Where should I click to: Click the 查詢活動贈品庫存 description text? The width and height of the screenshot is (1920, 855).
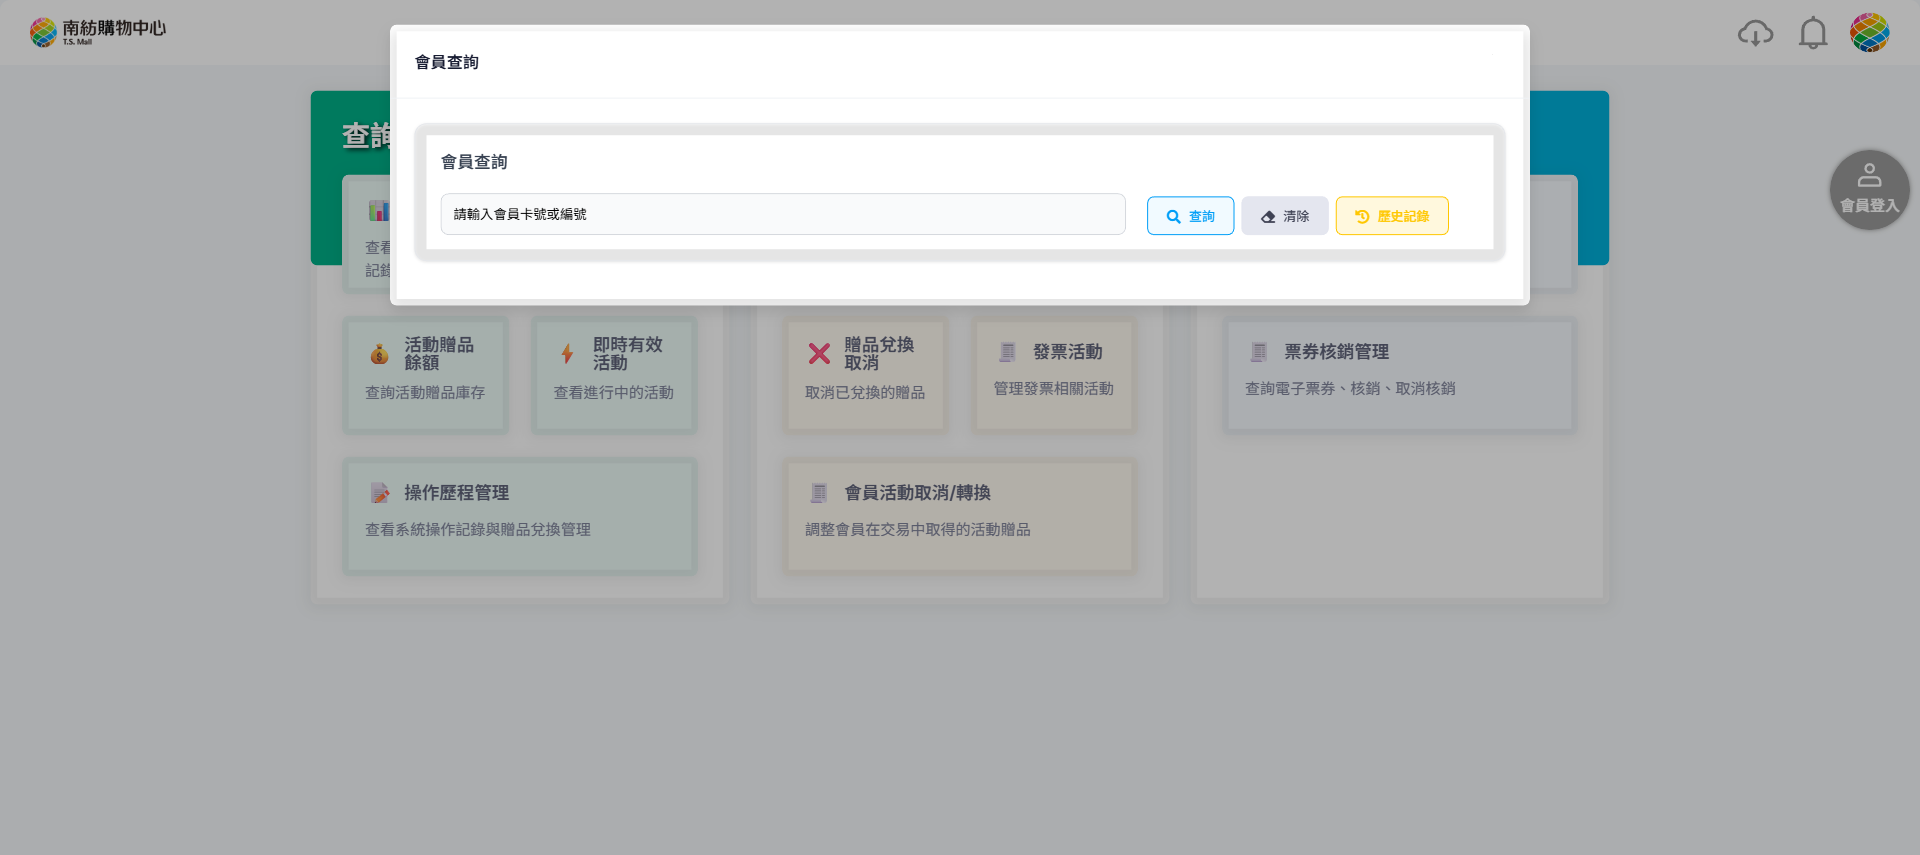tap(425, 393)
